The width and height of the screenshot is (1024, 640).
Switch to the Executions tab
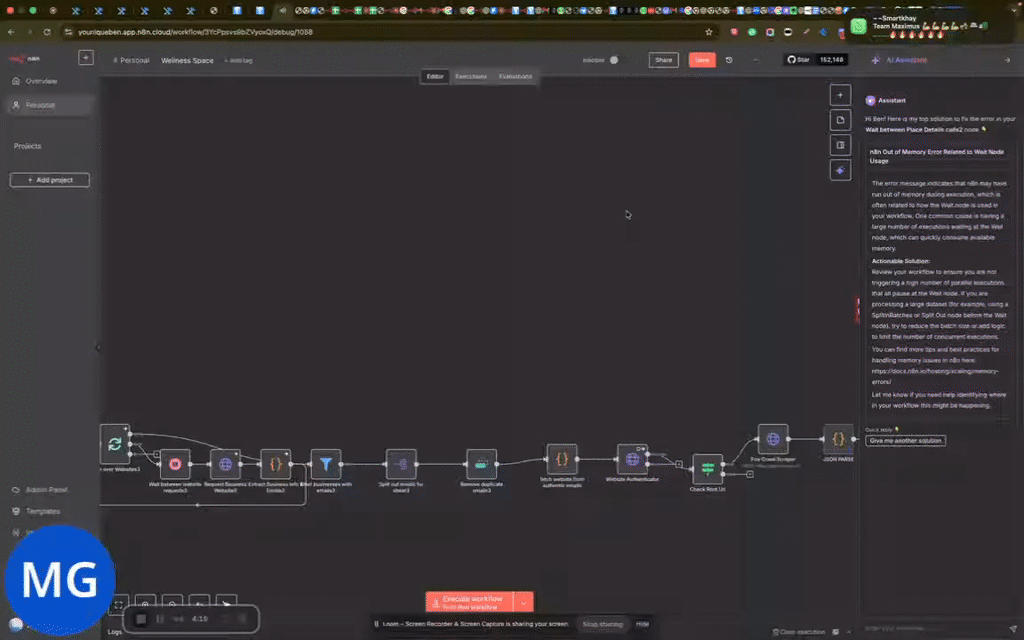pyautogui.click(x=471, y=76)
